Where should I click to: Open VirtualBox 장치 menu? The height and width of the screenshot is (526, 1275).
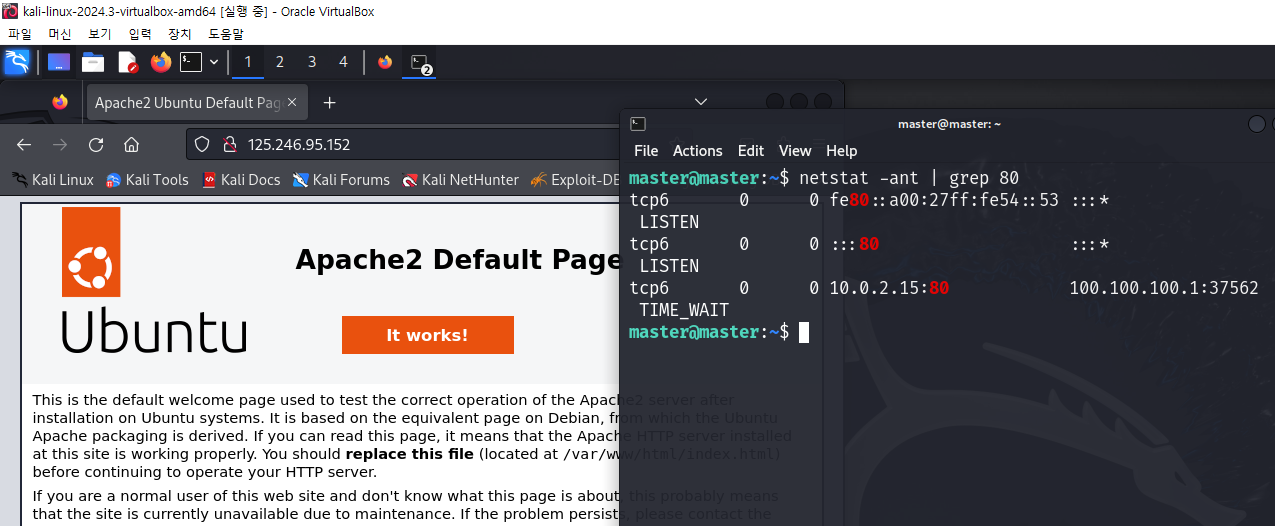coord(180,34)
